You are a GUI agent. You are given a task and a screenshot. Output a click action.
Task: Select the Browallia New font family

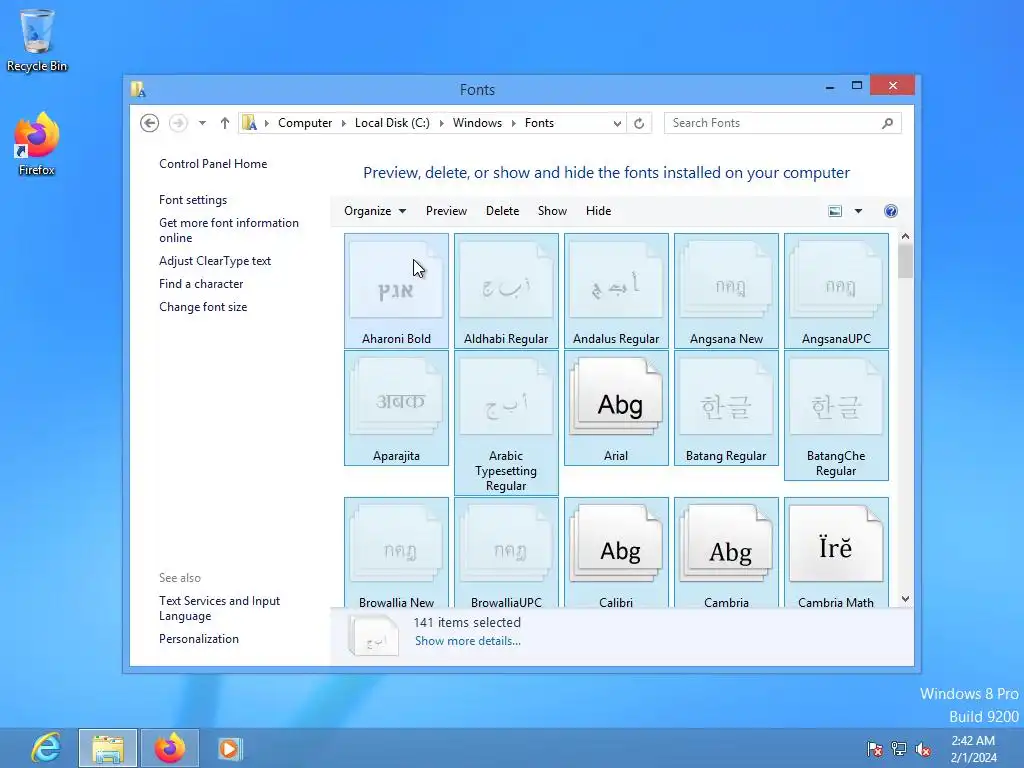pos(396,552)
